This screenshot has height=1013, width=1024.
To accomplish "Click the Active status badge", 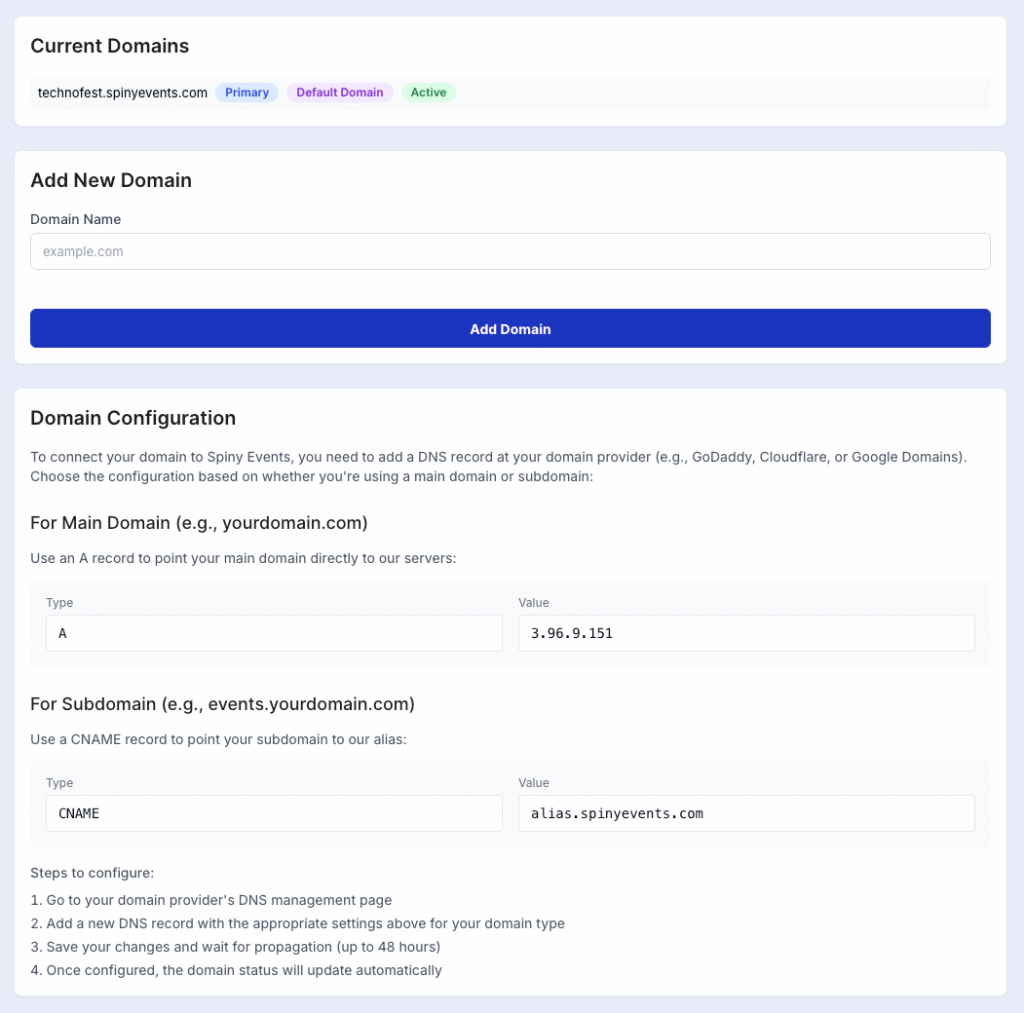I will 428,92.
